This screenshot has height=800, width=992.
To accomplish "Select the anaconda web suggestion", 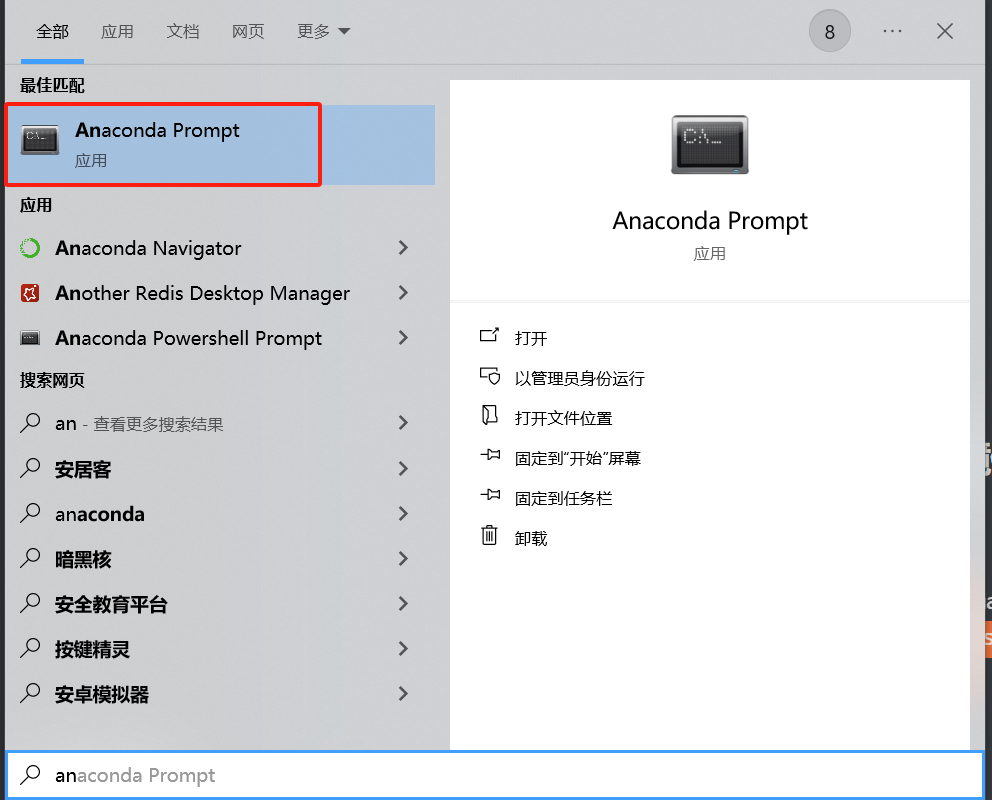I will coord(220,514).
